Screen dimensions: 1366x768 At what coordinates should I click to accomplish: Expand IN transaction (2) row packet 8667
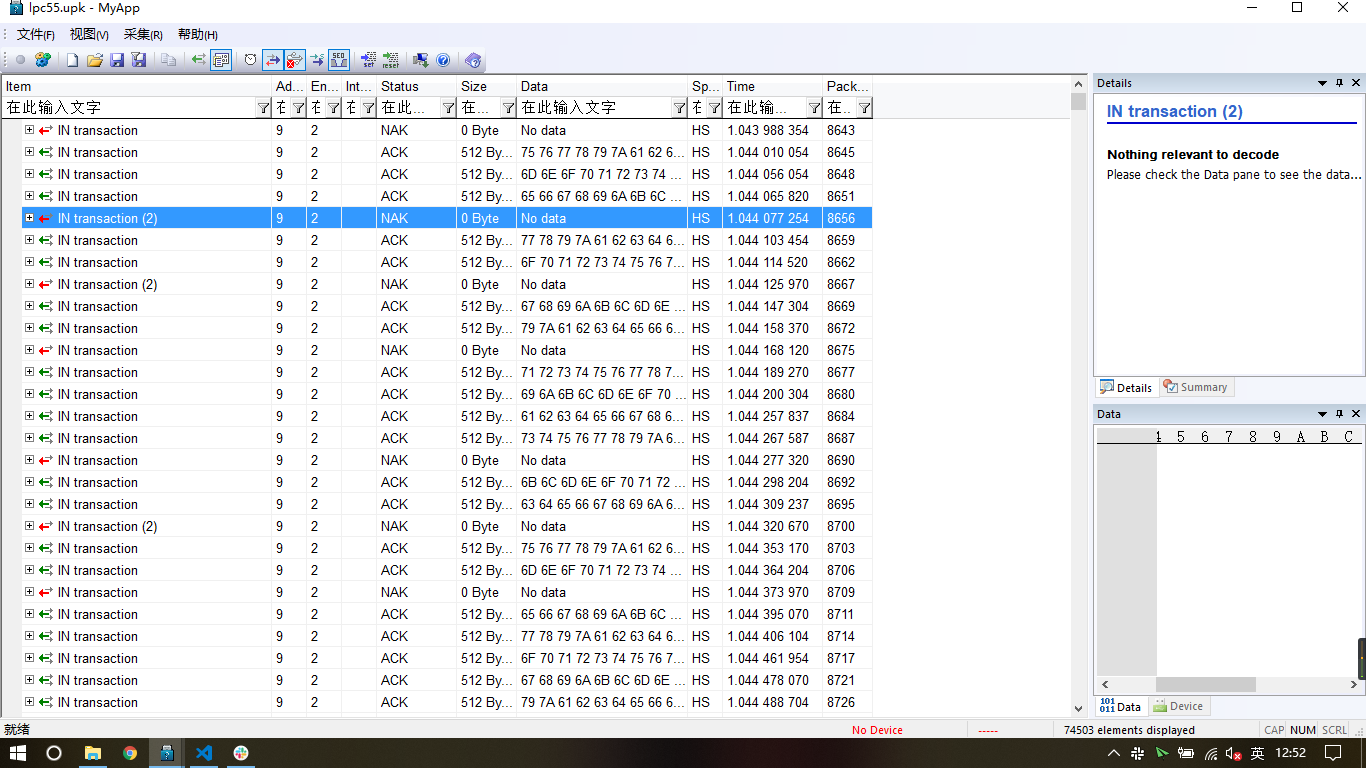coord(29,284)
